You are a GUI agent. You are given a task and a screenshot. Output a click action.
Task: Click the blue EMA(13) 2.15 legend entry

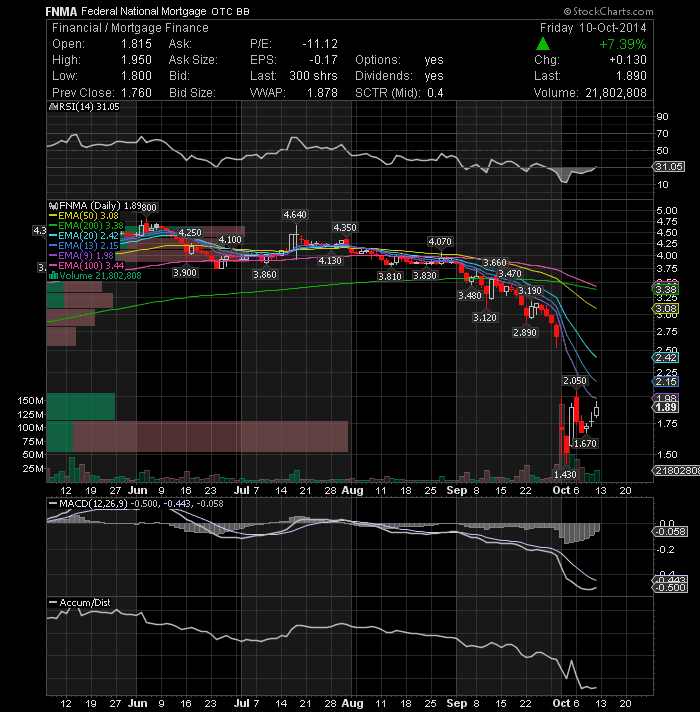(84, 246)
